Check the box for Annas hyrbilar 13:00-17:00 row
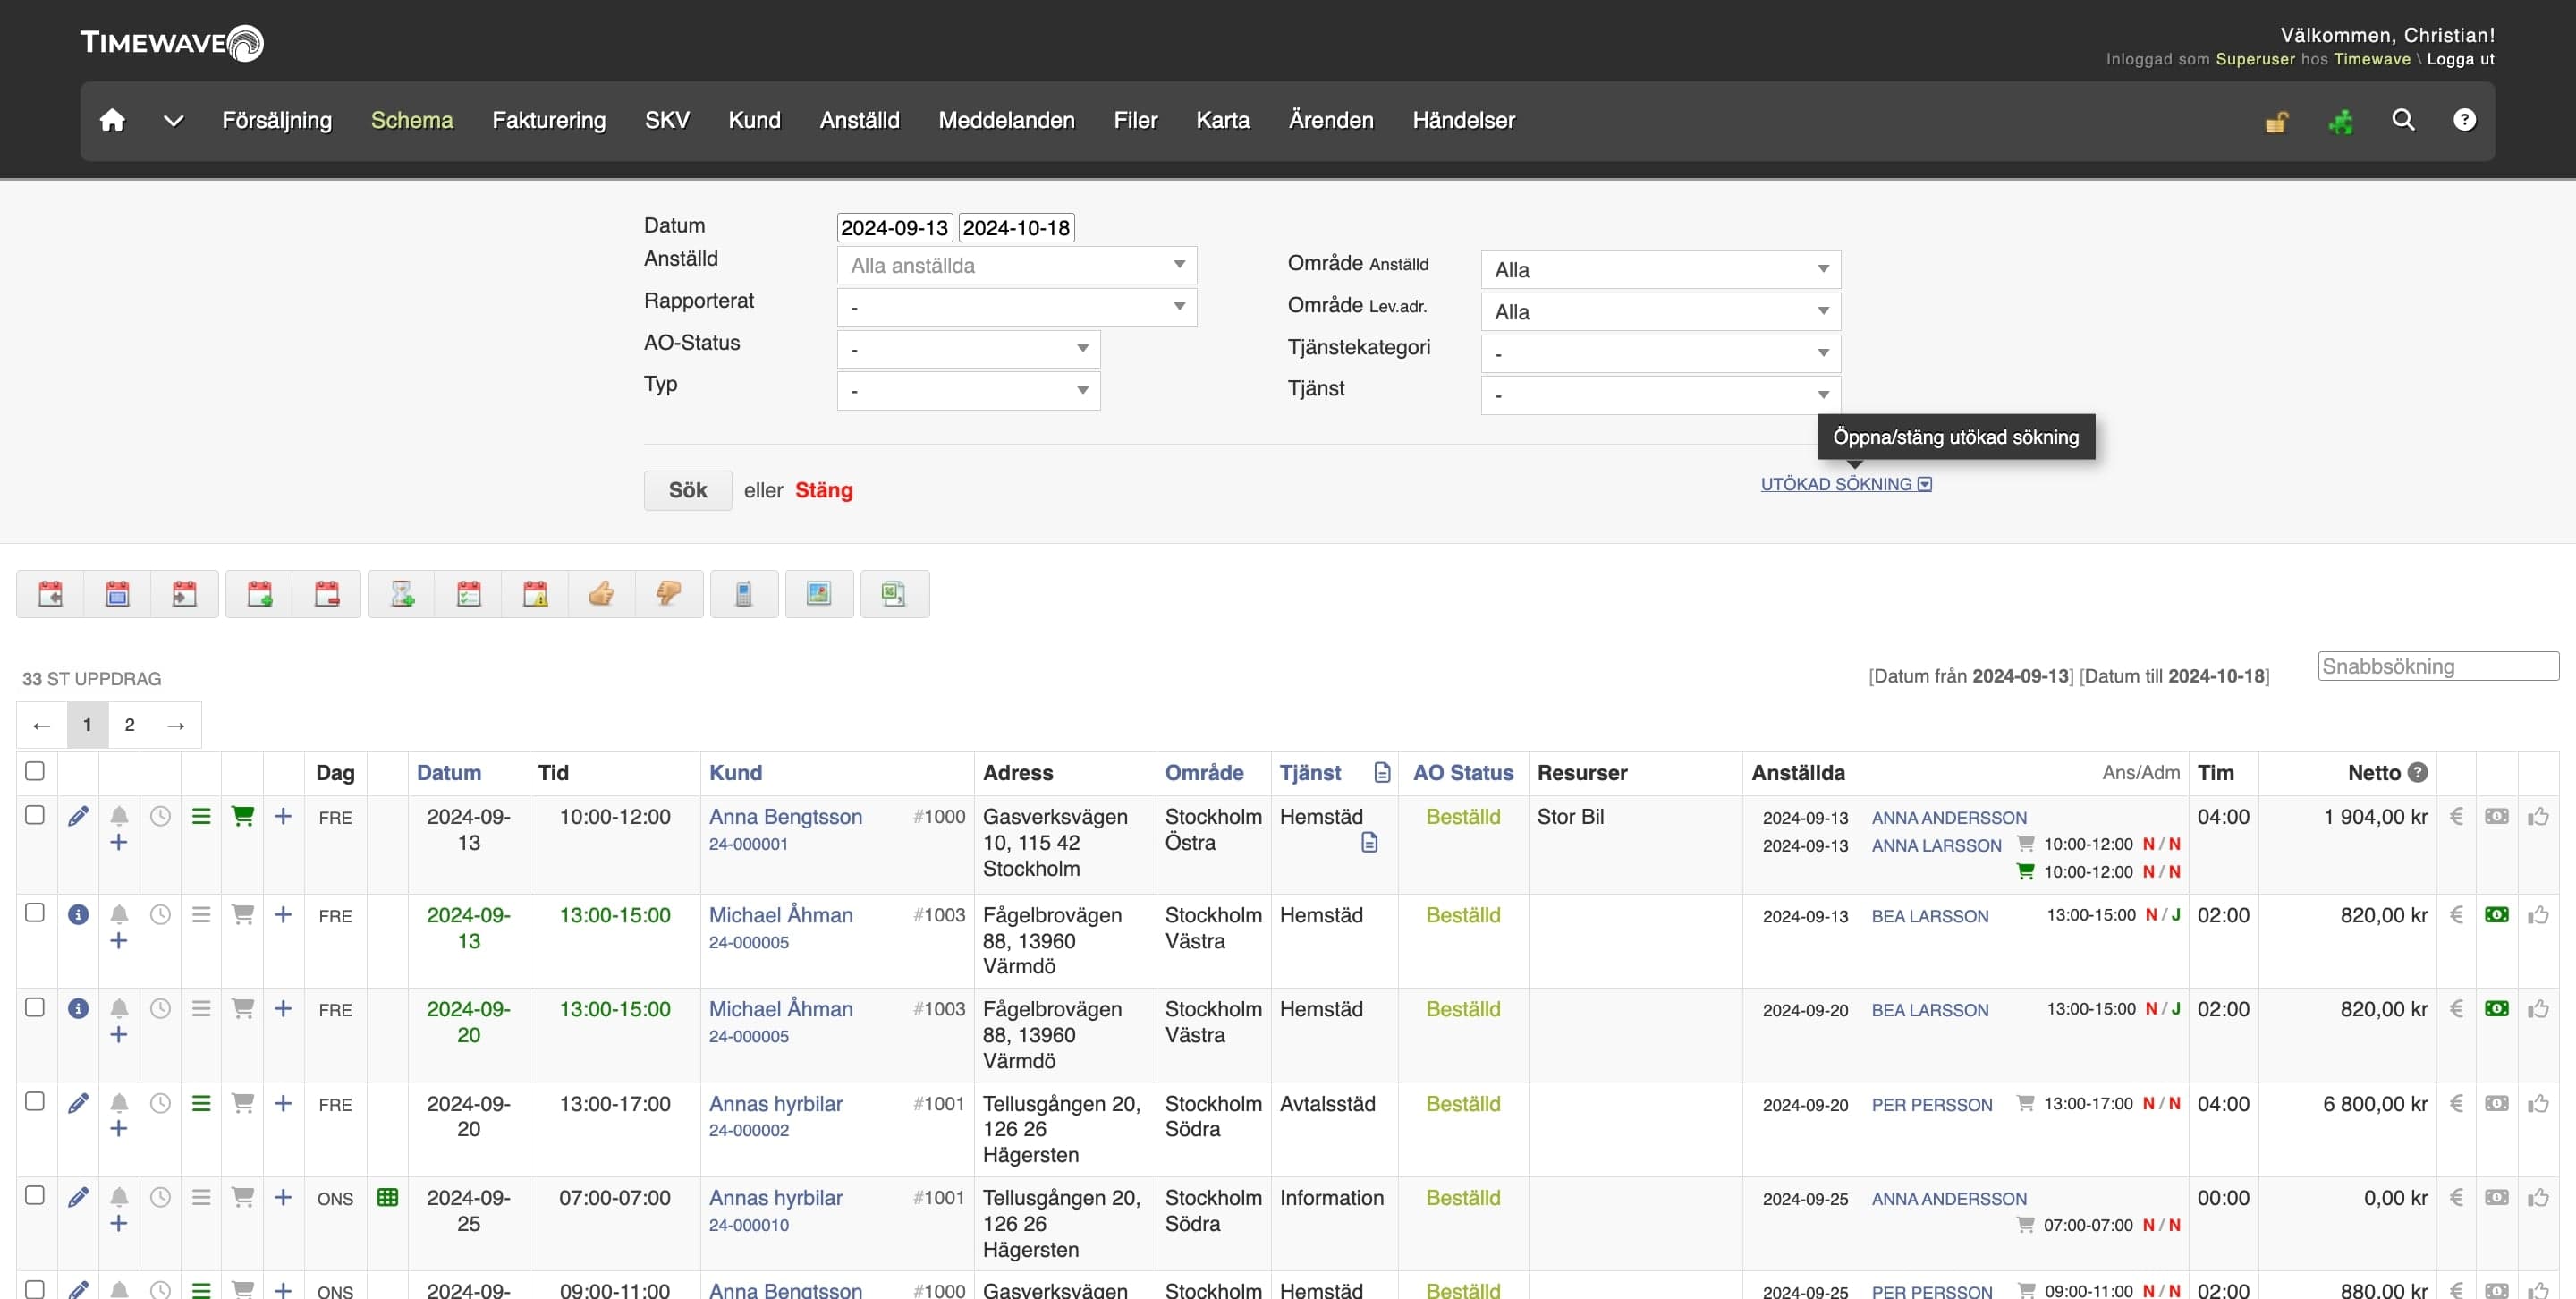 point(35,1101)
